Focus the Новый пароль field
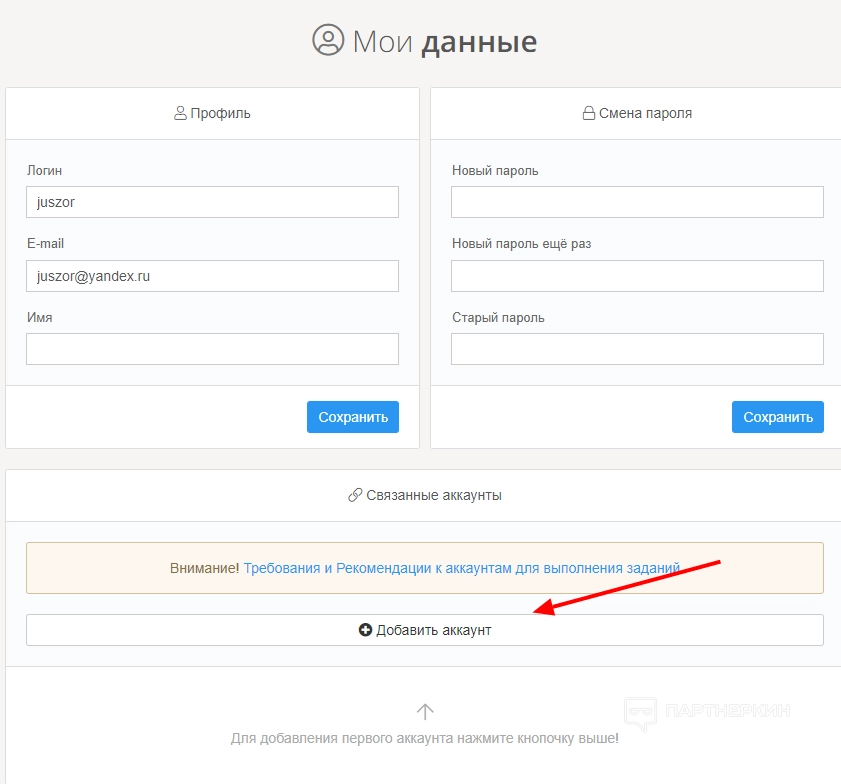 point(637,202)
